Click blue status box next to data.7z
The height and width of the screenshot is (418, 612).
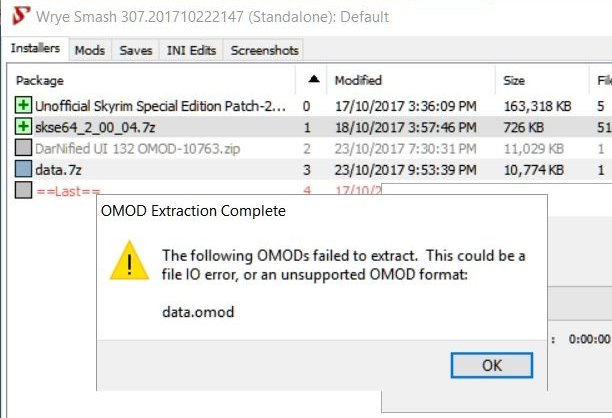coord(23,169)
